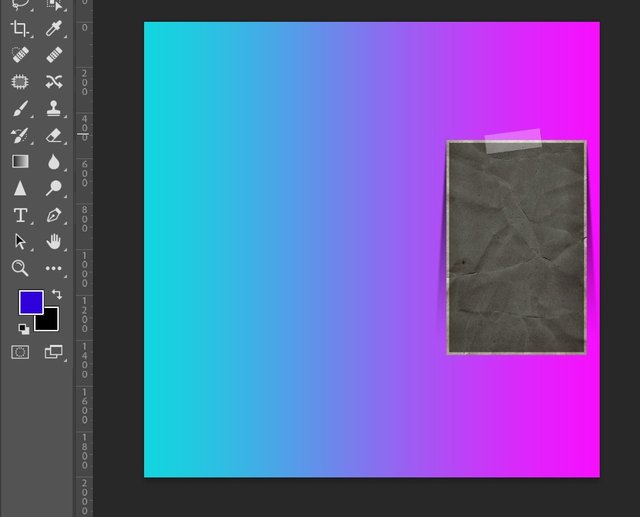Screen dimensions: 640x517
Task: Select the Lasso tool at toolbar top
Action: point(20,5)
